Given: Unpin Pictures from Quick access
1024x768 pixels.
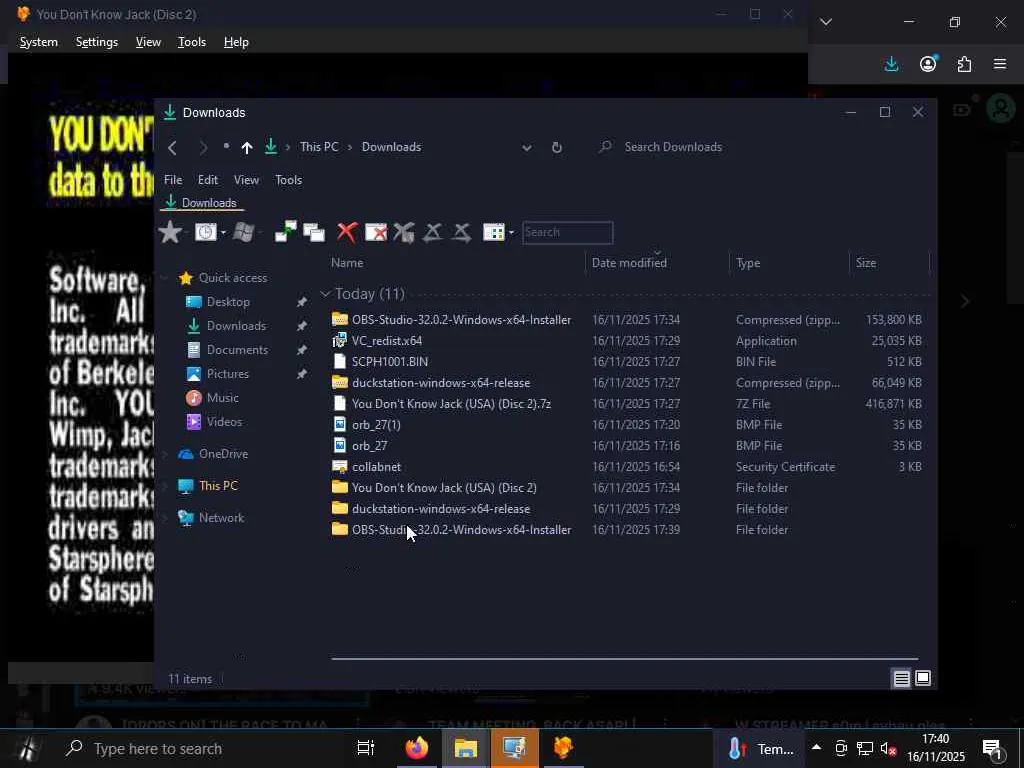Looking at the screenshot, I should click(x=302, y=374).
